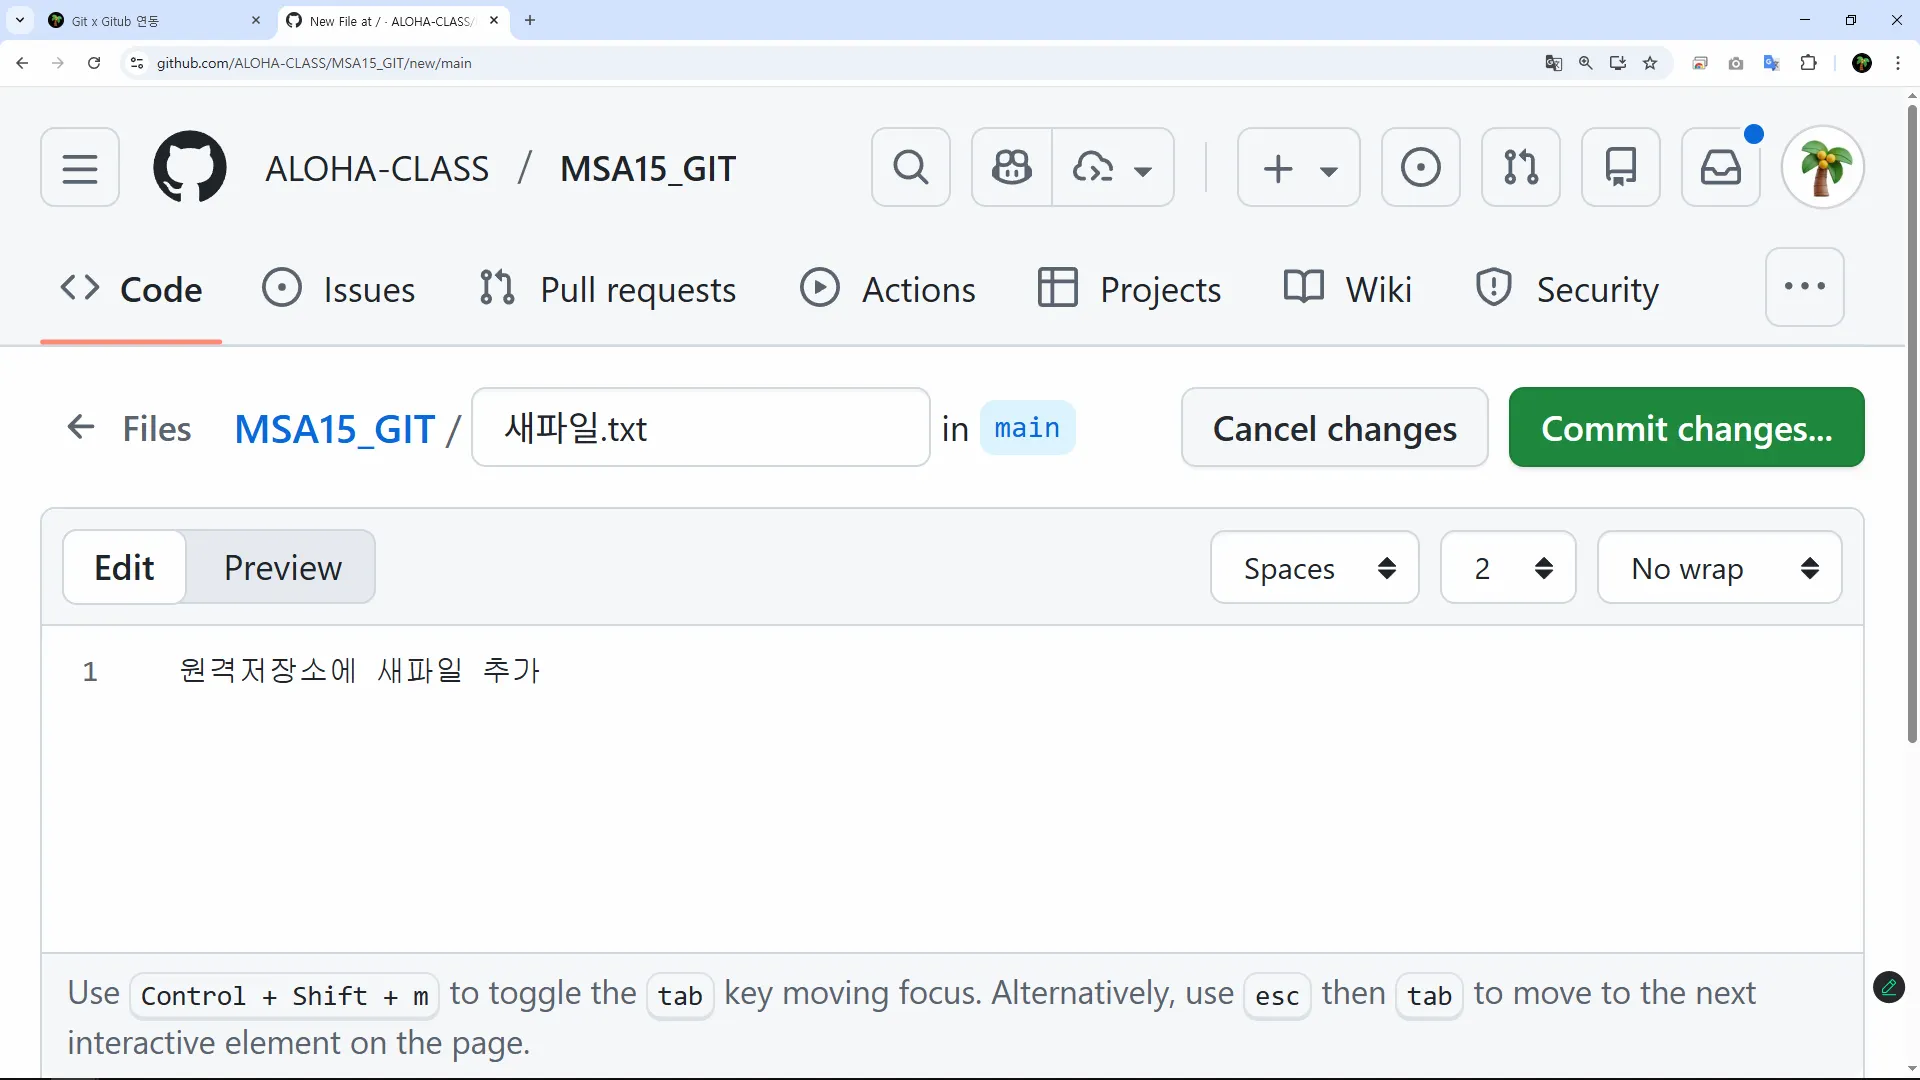
Task: Open the repositories icon in header
Action: pos(1620,167)
